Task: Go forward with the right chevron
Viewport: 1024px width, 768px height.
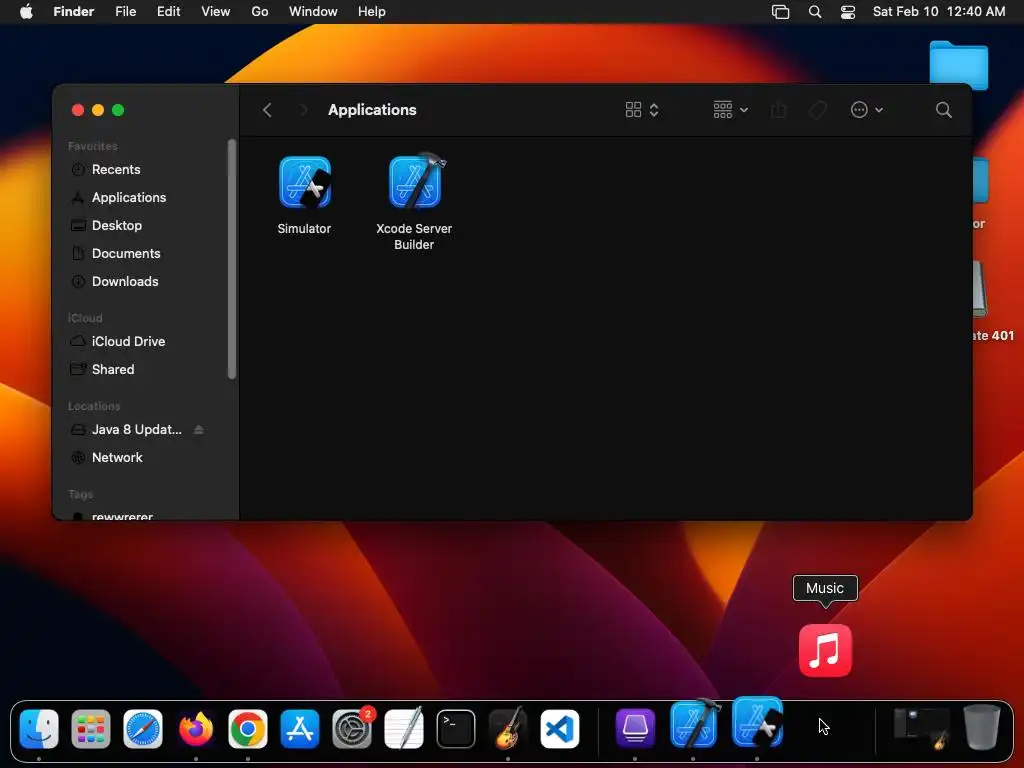Action: click(x=303, y=110)
